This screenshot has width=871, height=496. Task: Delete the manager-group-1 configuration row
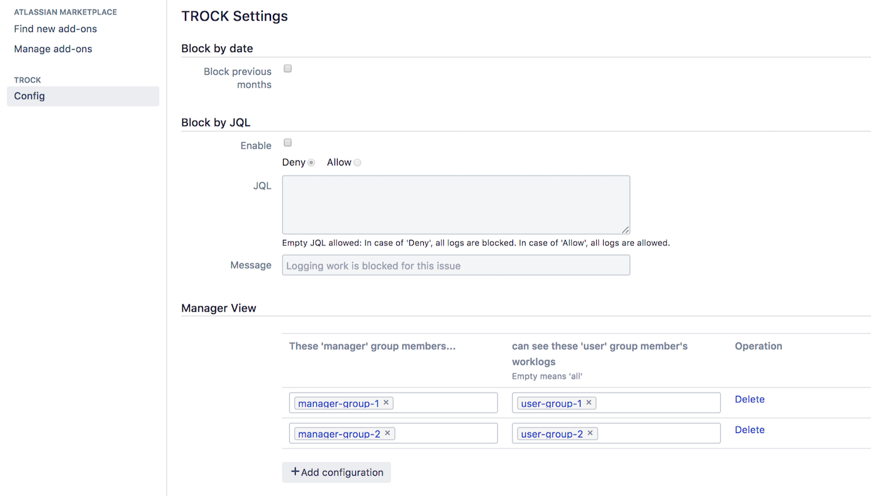click(749, 400)
